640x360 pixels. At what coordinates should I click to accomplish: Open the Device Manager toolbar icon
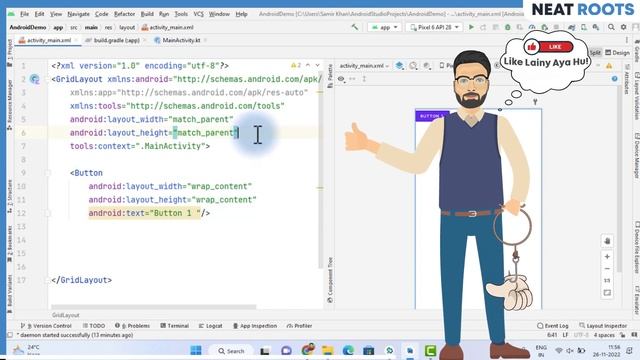584,27
